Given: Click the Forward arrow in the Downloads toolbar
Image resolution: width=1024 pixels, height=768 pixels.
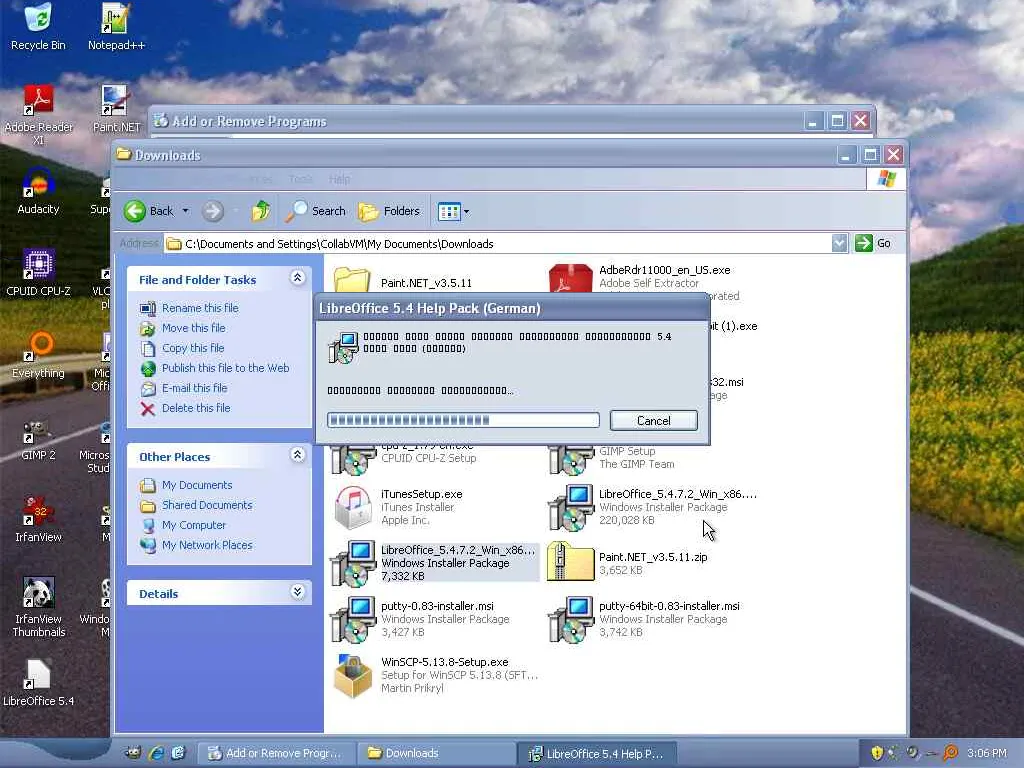Looking at the screenshot, I should click(213, 211).
